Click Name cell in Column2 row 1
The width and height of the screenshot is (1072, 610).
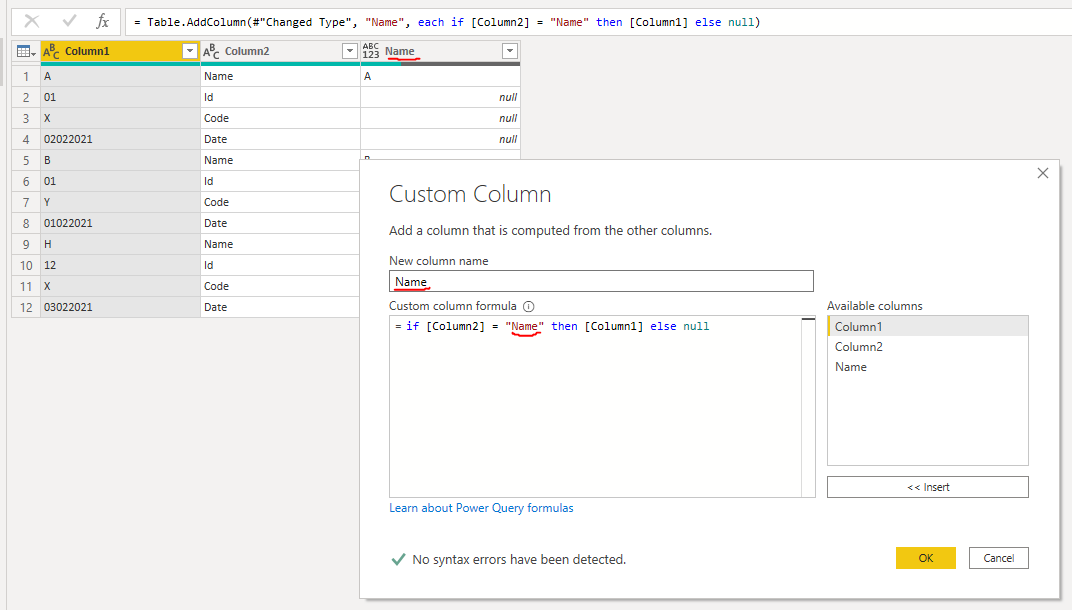[x=280, y=76]
